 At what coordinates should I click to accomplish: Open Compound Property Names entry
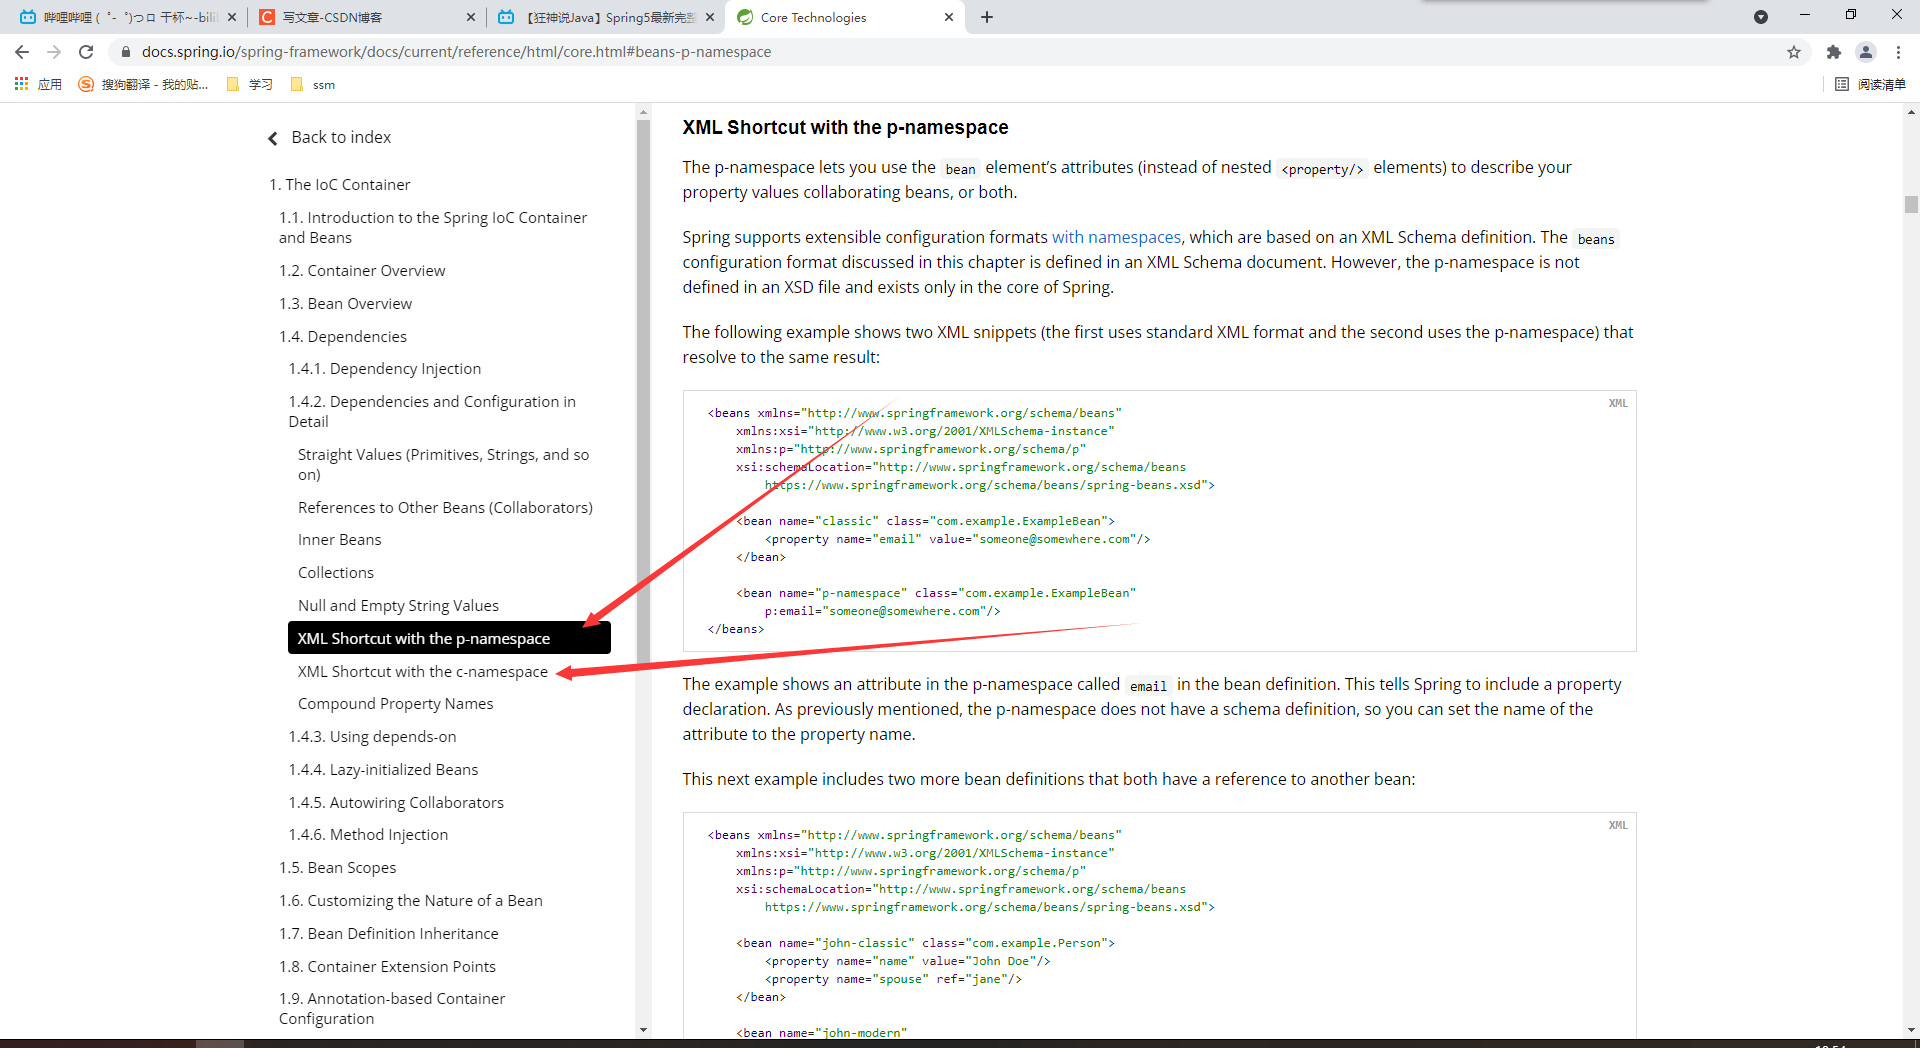[x=395, y=703]
